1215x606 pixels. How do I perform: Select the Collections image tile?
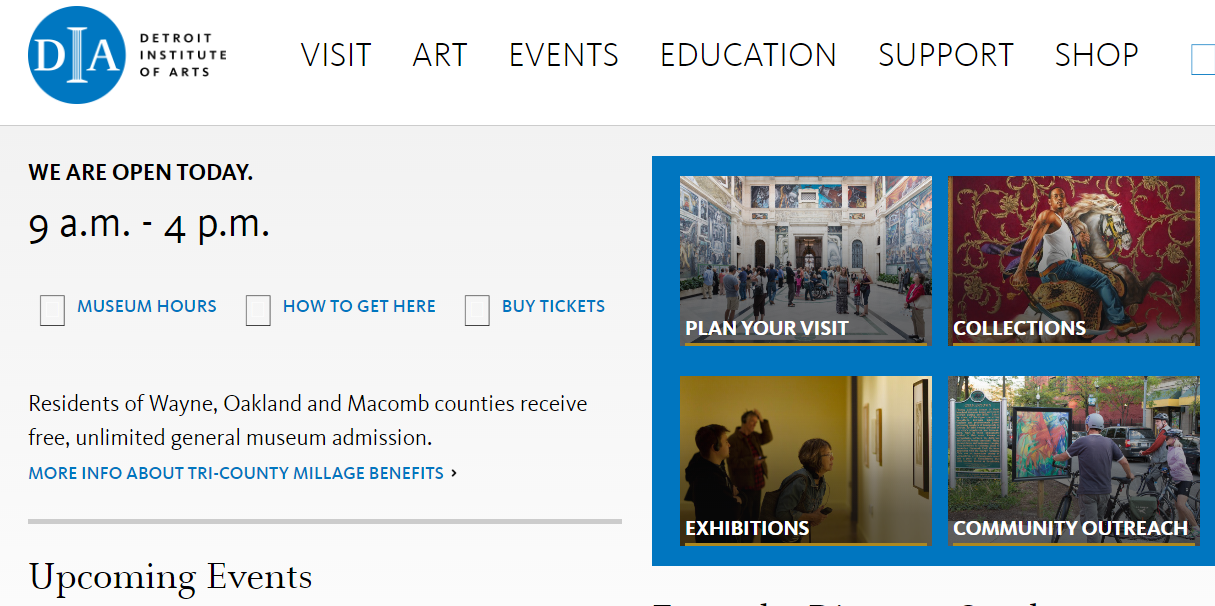pyautogui.click(x=1073, y=261)
